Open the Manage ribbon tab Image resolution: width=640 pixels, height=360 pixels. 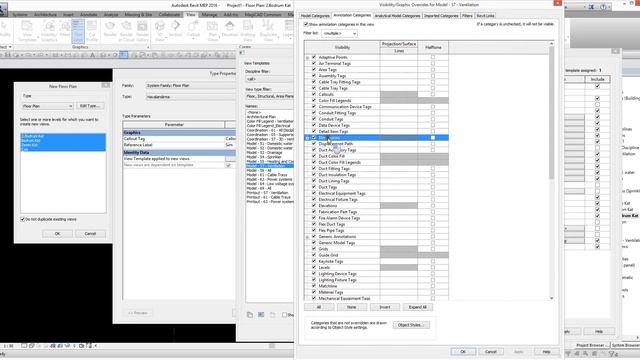tap(209, 15)
